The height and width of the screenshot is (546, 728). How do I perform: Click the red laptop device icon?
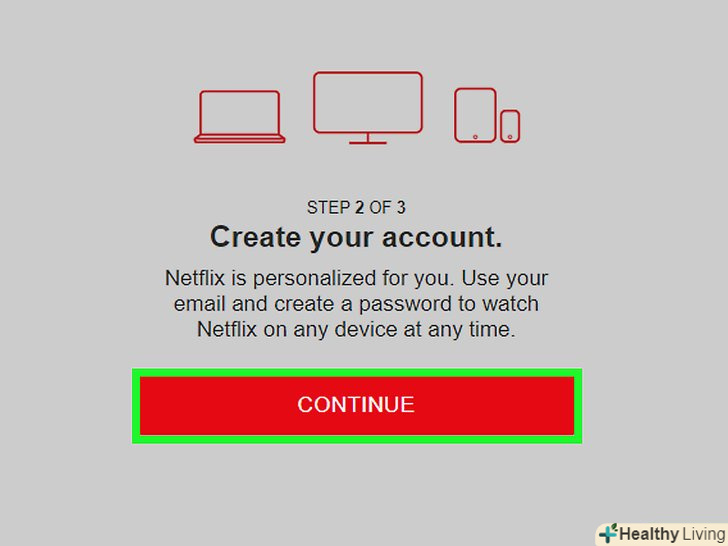click(240, 117)
